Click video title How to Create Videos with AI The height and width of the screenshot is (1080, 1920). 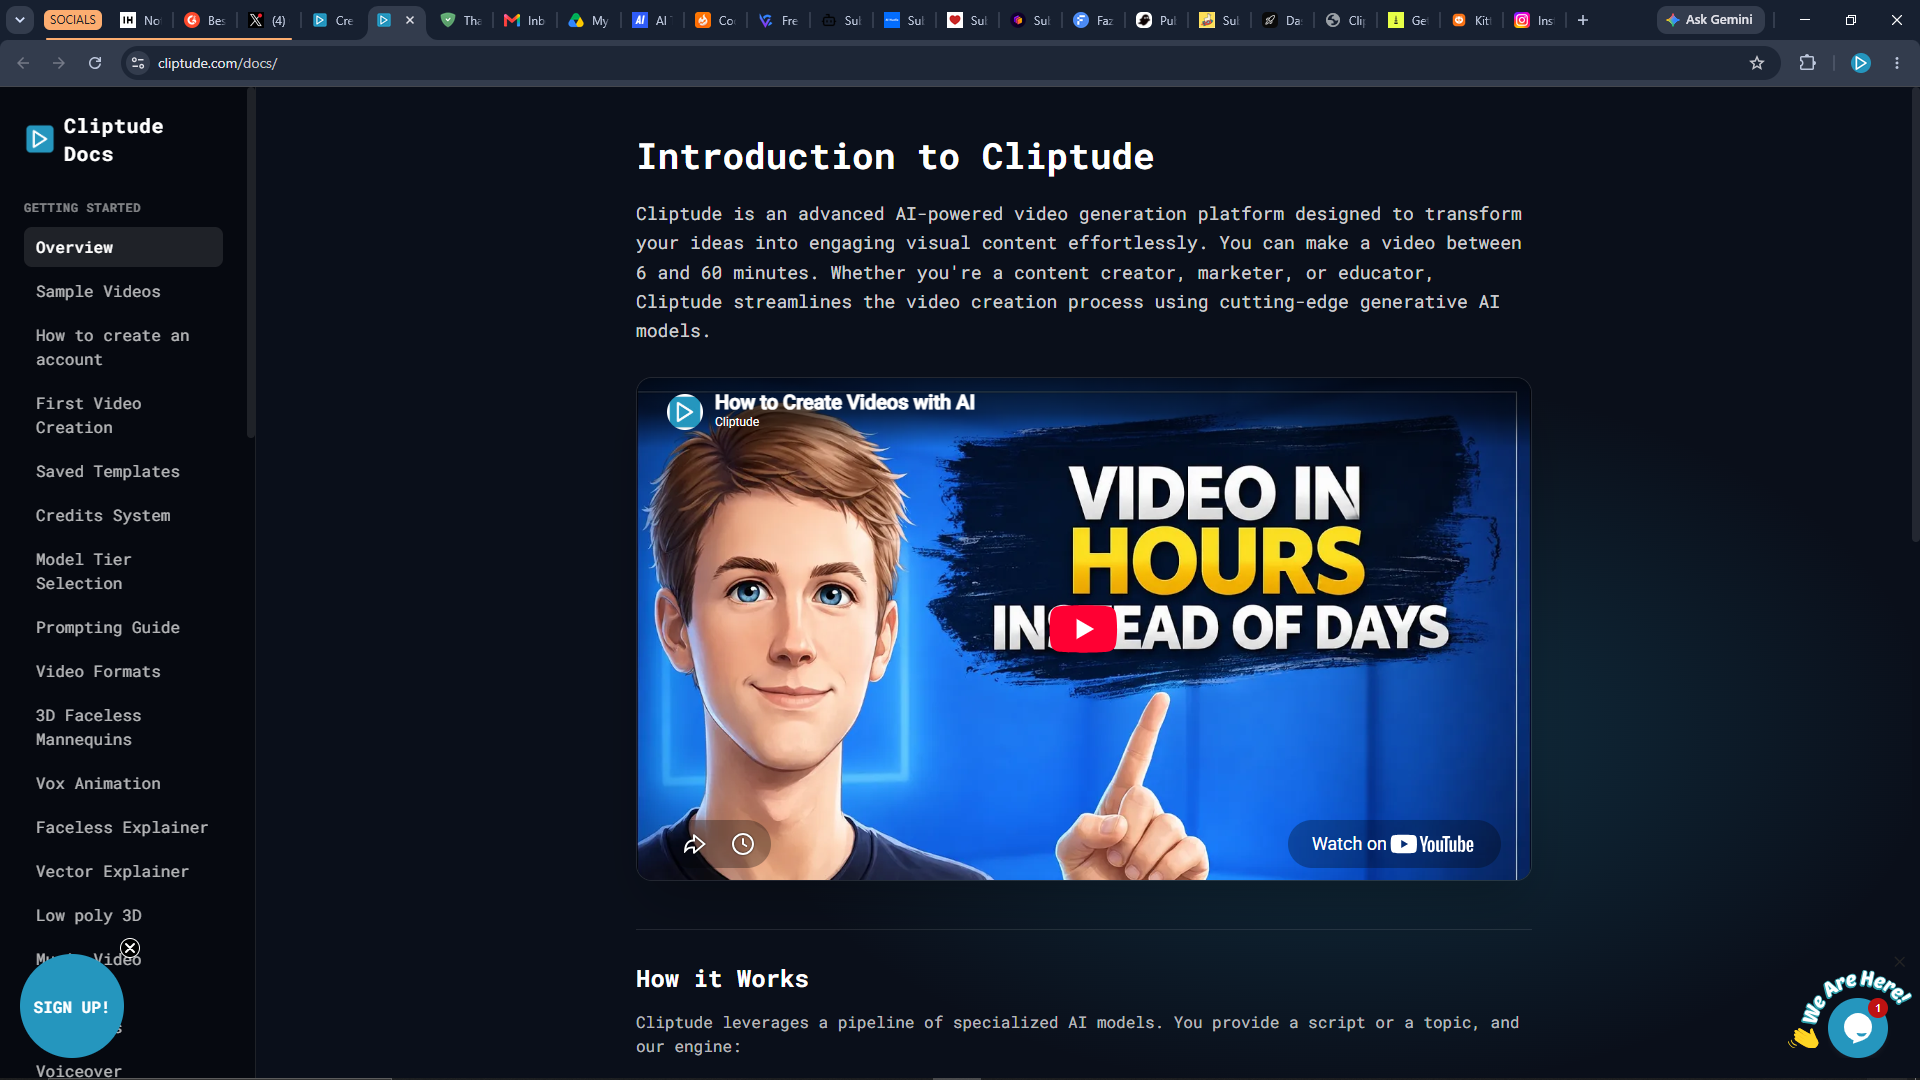844,402
